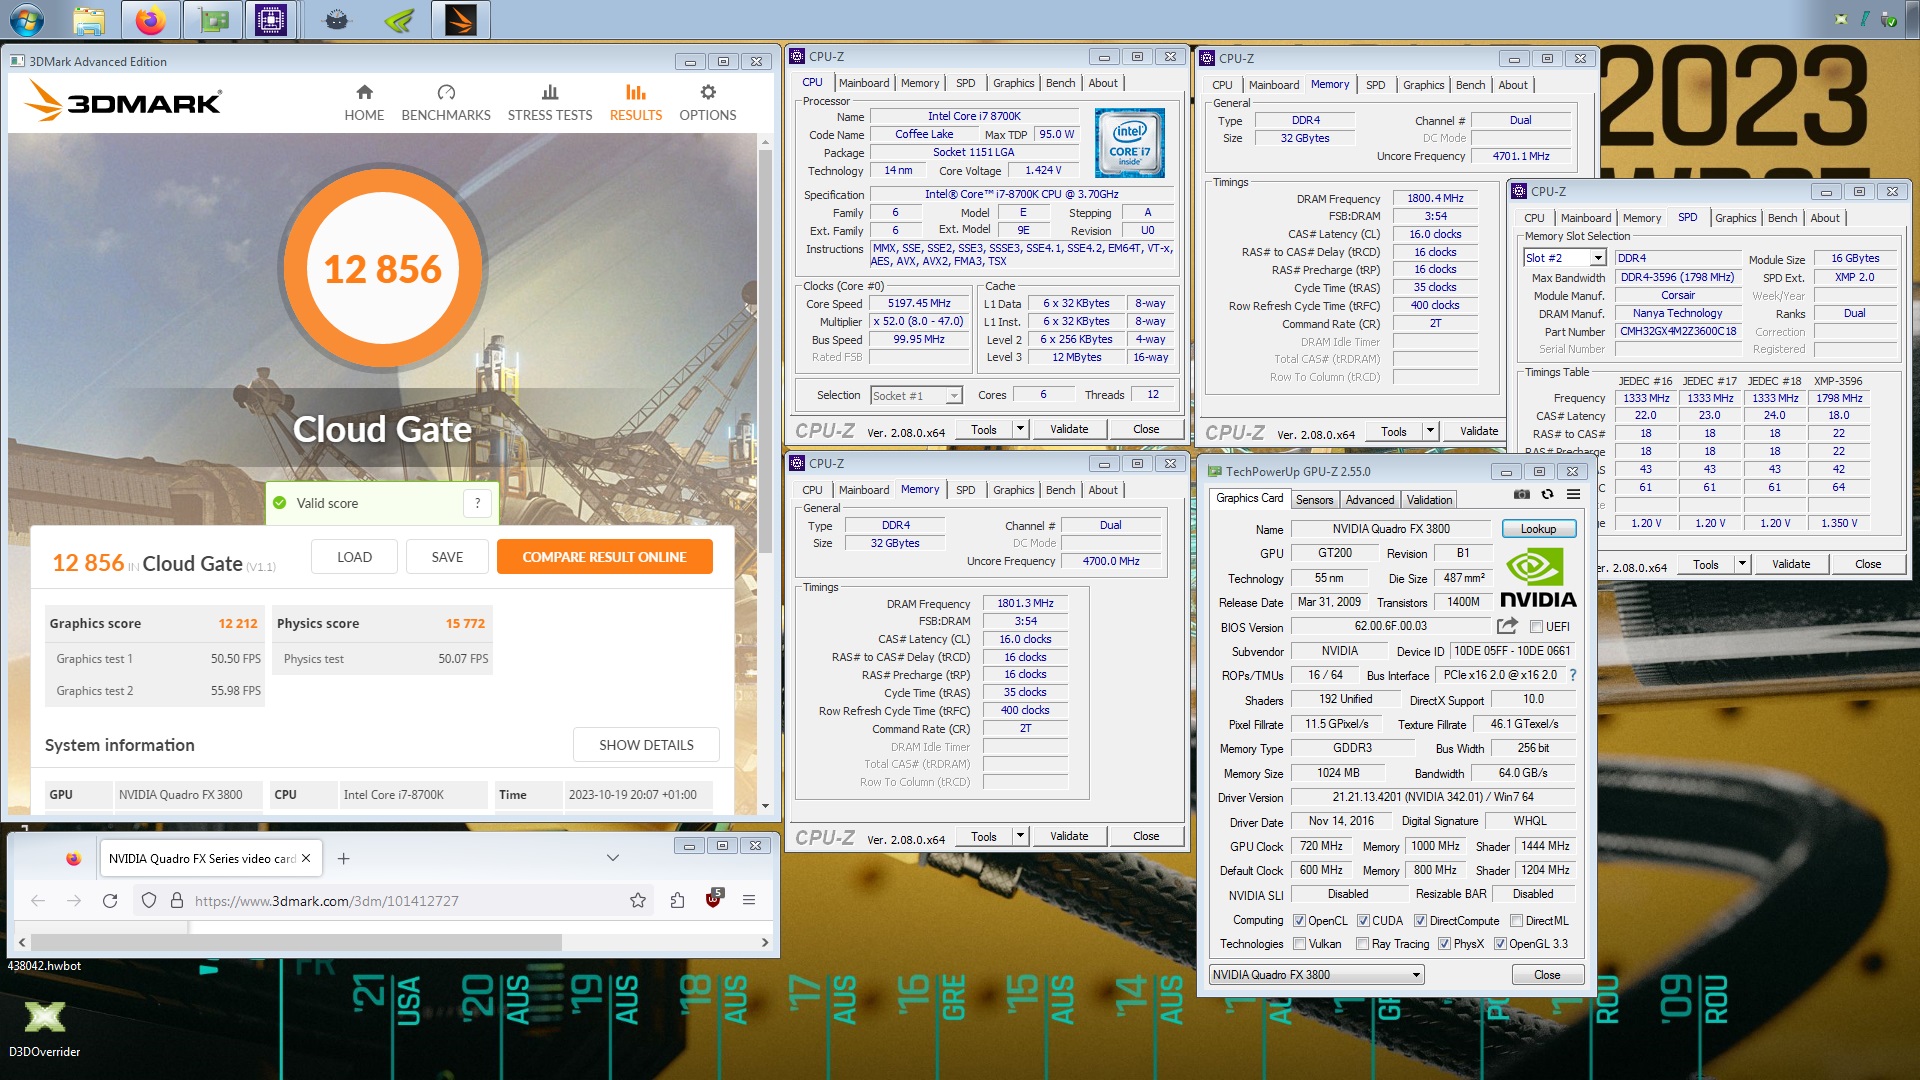The width and height of the screenshot is (1920, 1080).
Task: Open 3DMark Options via gear icon
Action: click(x=708, y=93)
